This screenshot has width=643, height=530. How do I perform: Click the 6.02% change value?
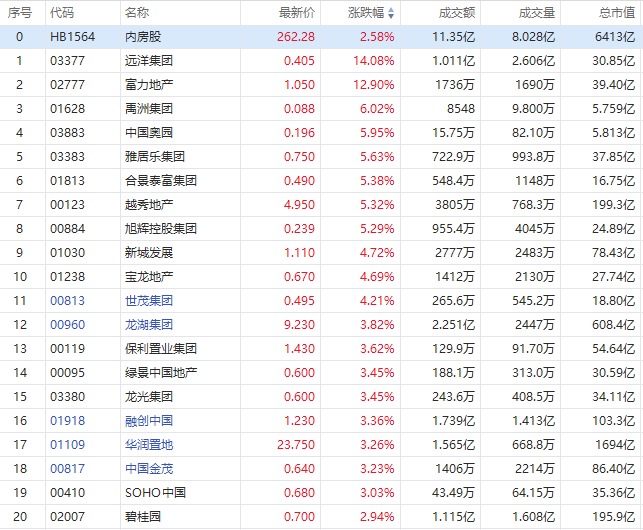click(x=377, y=109)
